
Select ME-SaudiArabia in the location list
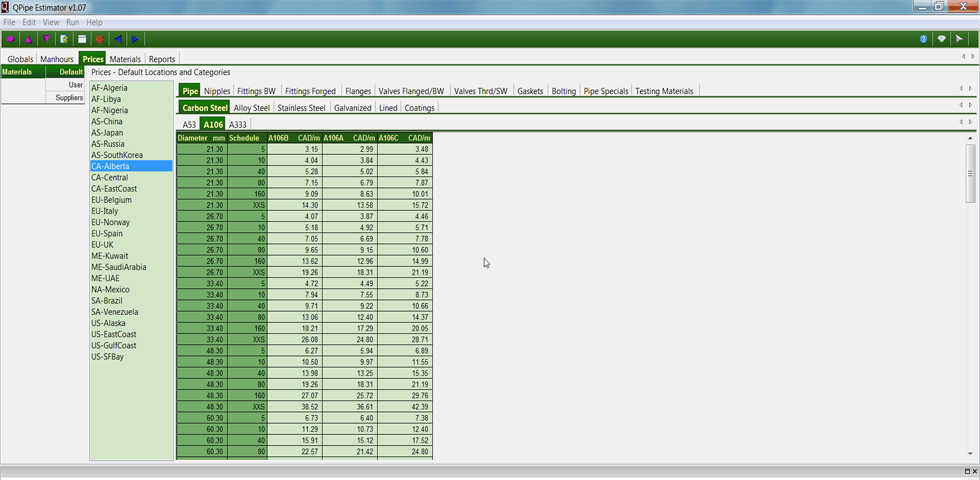click(131, 267)
